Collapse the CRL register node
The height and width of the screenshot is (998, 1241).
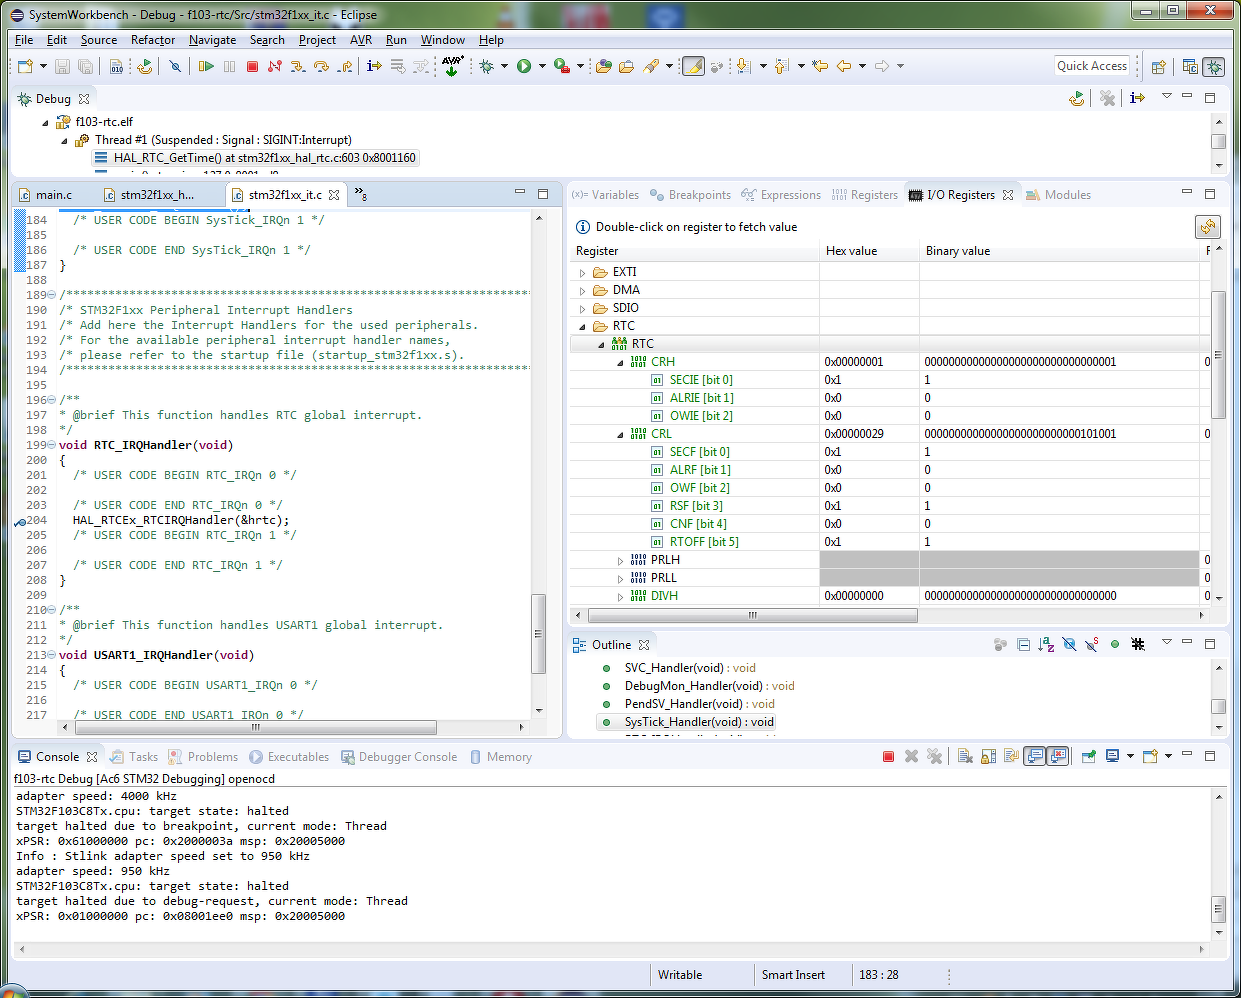(x=620, y=434)
